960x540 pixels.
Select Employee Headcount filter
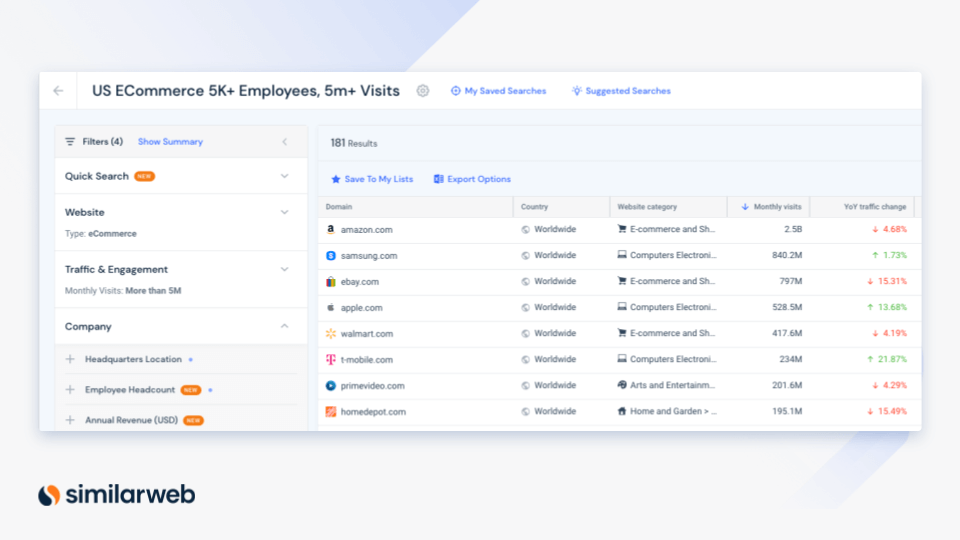click(x=130, y=390)
